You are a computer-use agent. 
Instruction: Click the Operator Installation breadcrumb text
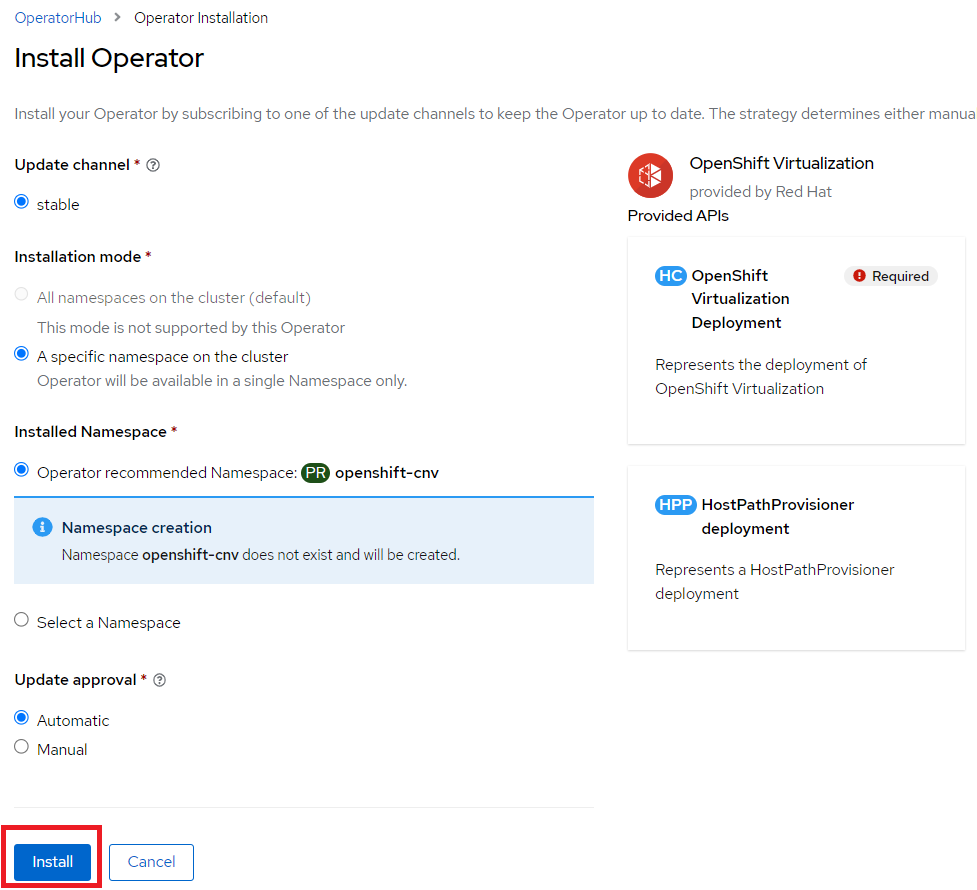pos(201,18)
